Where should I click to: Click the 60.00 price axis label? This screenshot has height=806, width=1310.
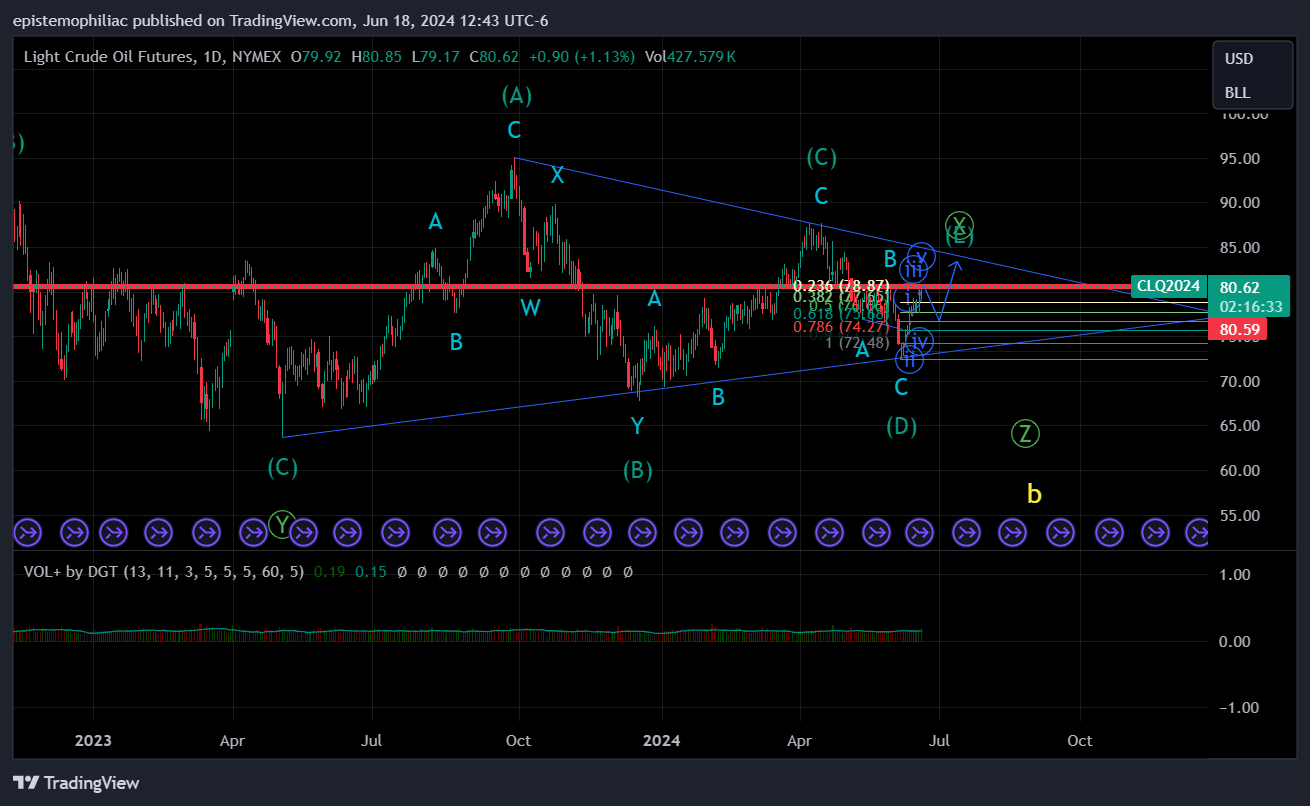[1238, 470]
